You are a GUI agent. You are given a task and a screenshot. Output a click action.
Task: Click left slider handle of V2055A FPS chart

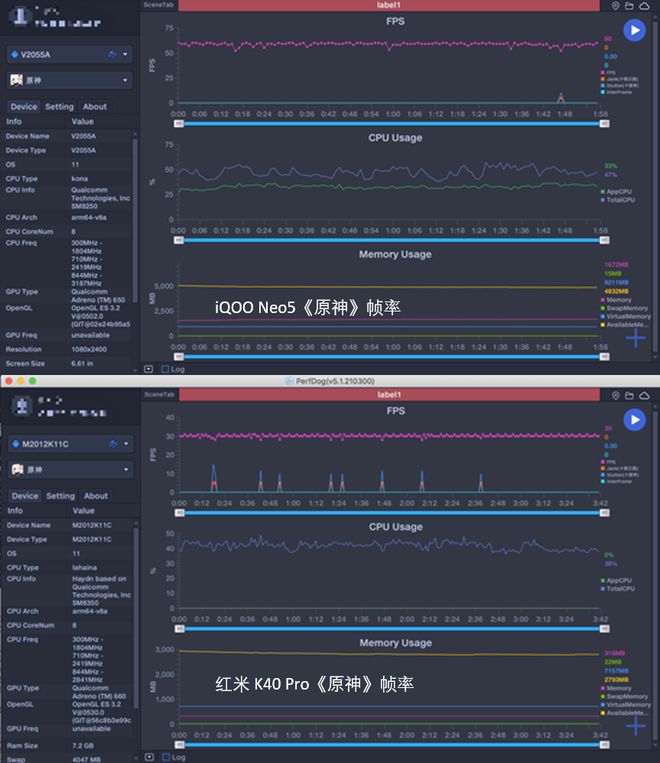tap(179, 124)
